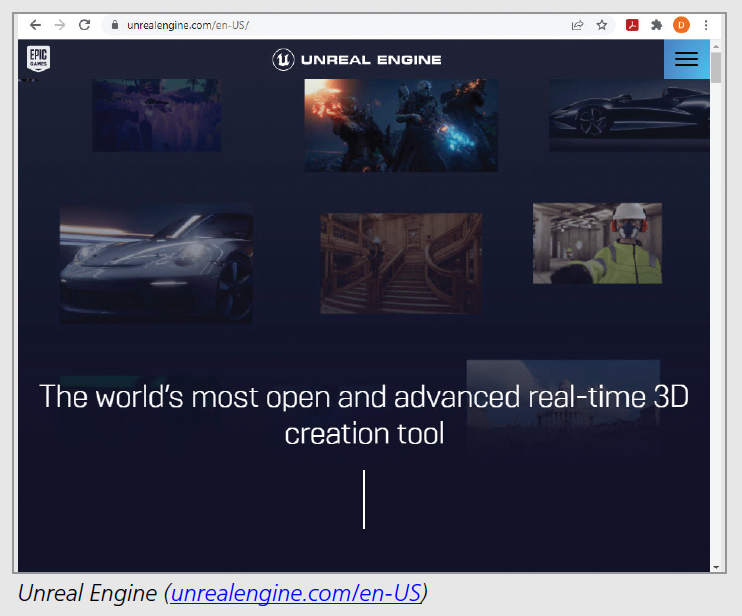
Task: Bookmark this page with the star icon
Action: tap(601, 25)
